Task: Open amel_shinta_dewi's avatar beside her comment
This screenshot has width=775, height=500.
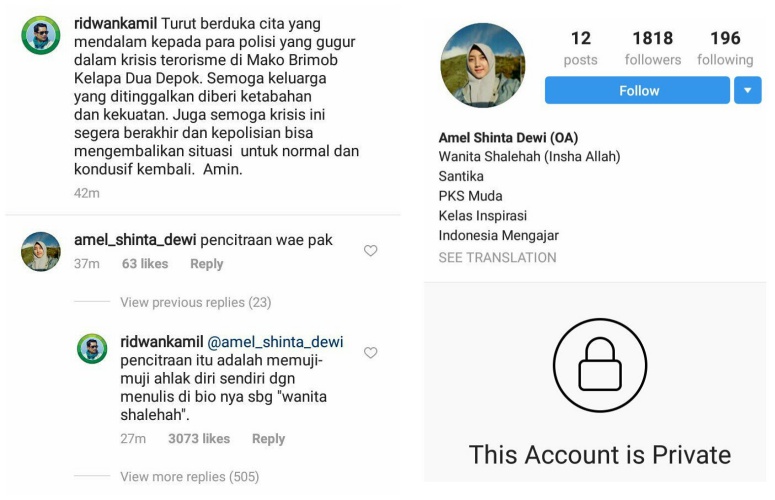Action: coord(41,251)
